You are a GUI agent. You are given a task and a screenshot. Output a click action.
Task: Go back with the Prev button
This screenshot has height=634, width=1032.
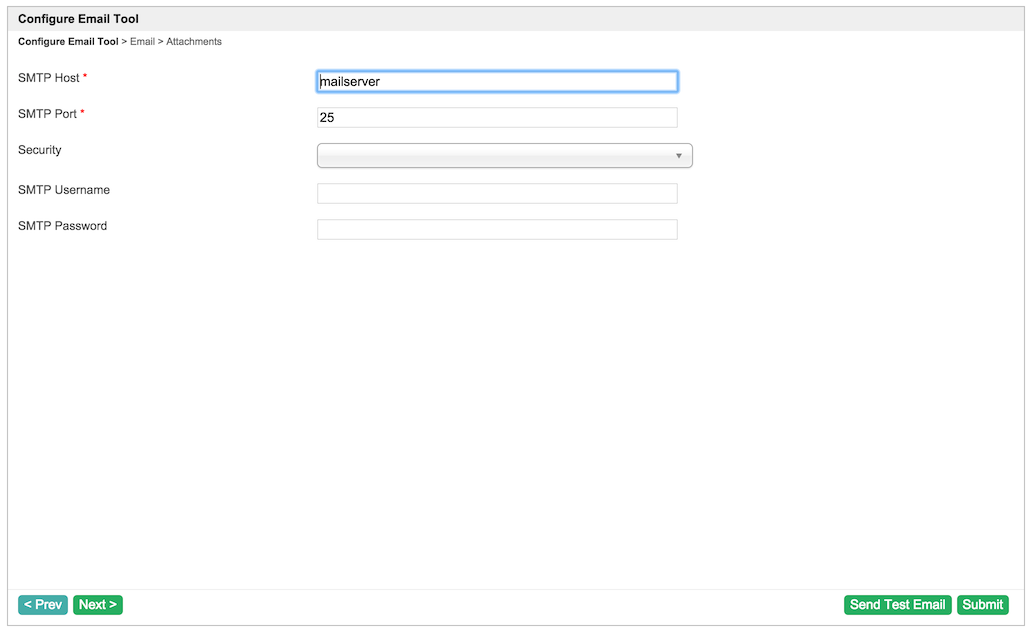43,605
